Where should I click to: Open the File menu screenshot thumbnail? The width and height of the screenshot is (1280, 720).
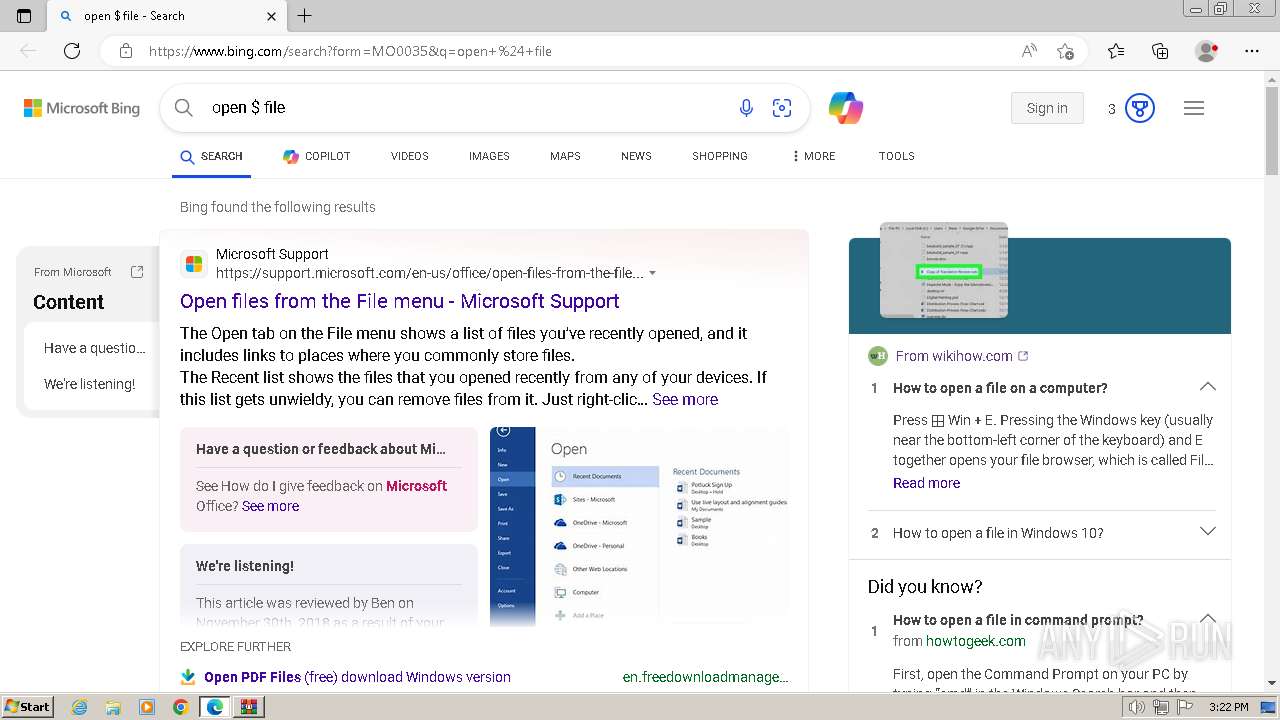640,526
